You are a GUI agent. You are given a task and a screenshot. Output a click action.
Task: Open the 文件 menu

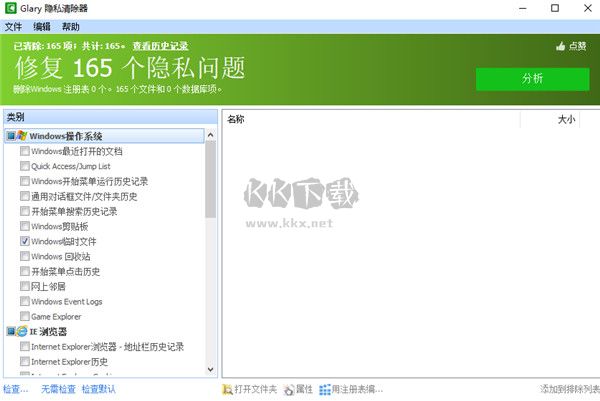click(x=13, y=27)
